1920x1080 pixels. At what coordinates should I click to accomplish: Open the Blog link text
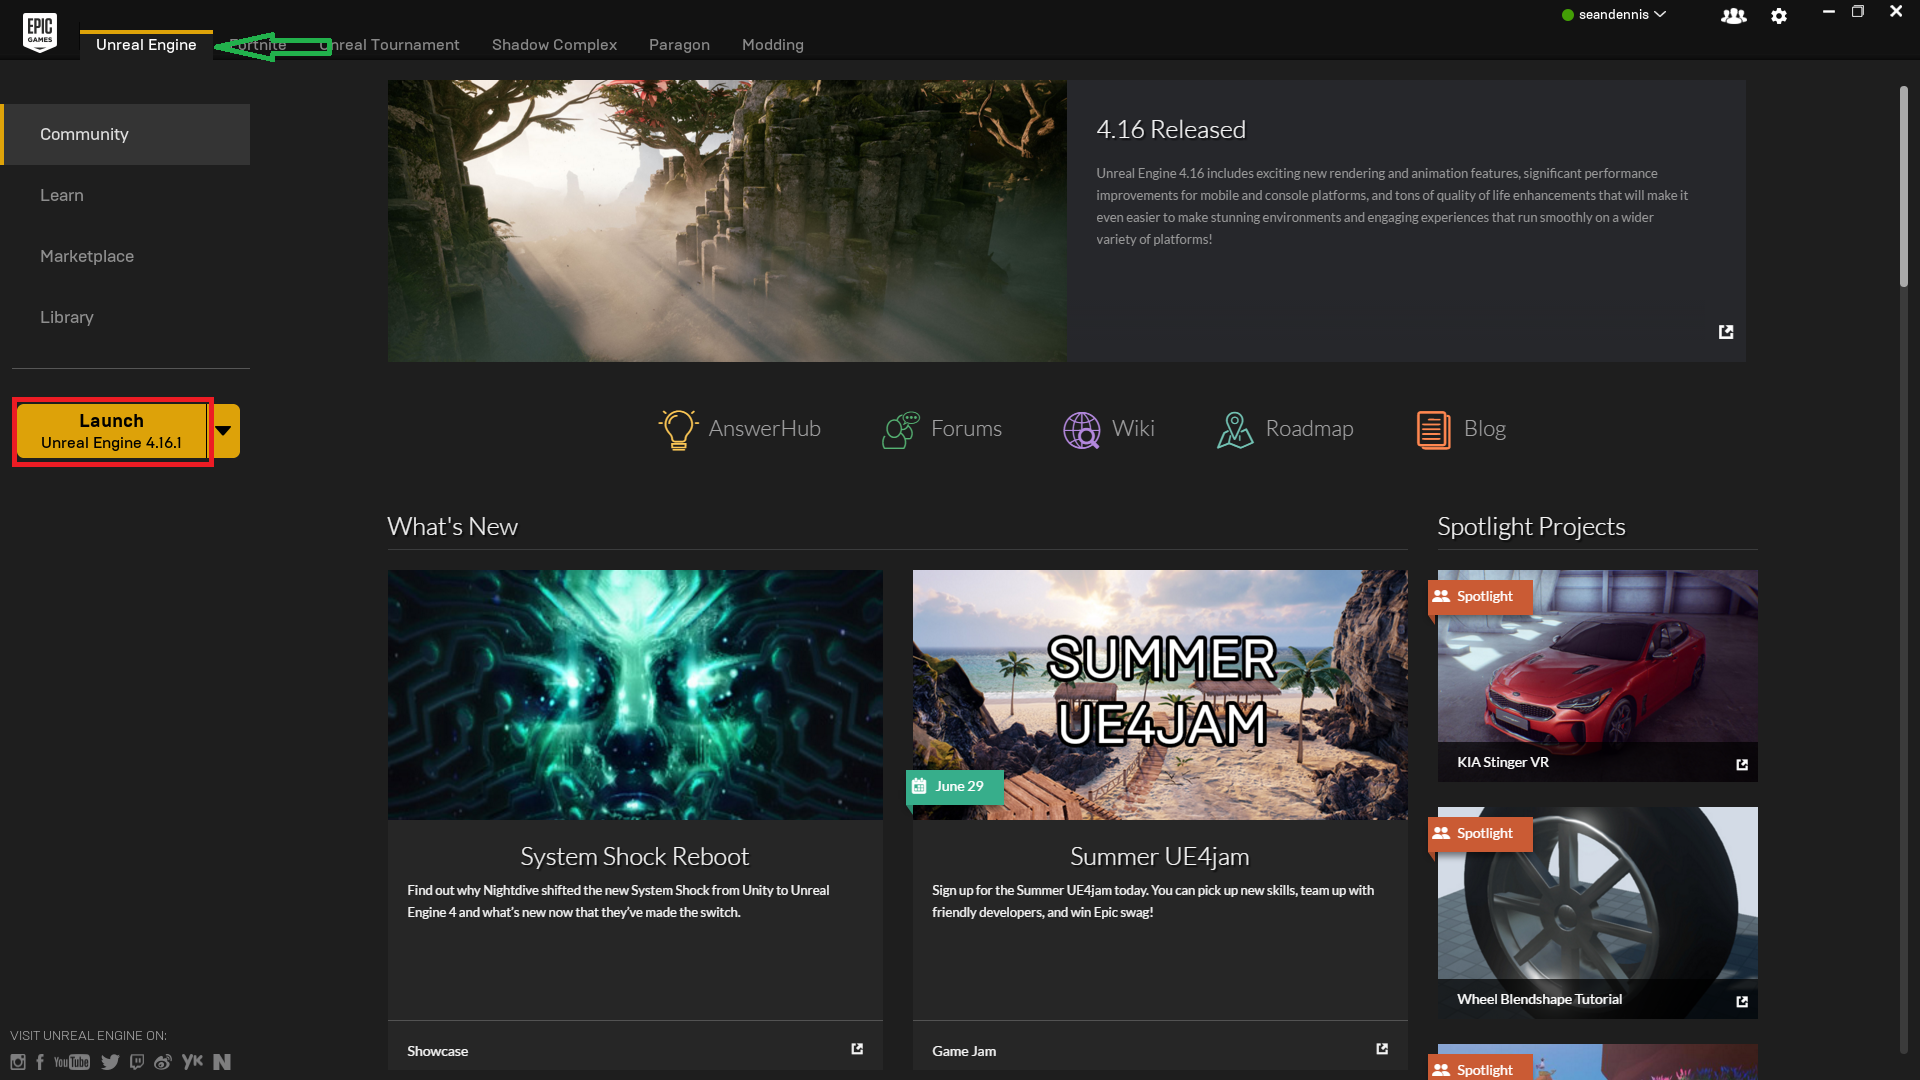point(1484,429)
